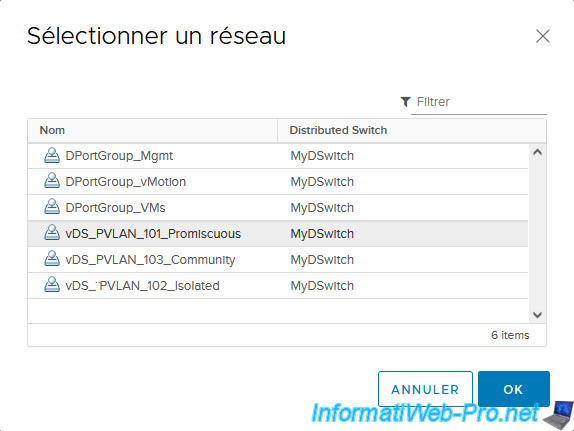Viewport: 574px width, 431px height.
Task: Click MyDSwitch cell in DPortGroup_VMs row
Action: tap(322, 208)
